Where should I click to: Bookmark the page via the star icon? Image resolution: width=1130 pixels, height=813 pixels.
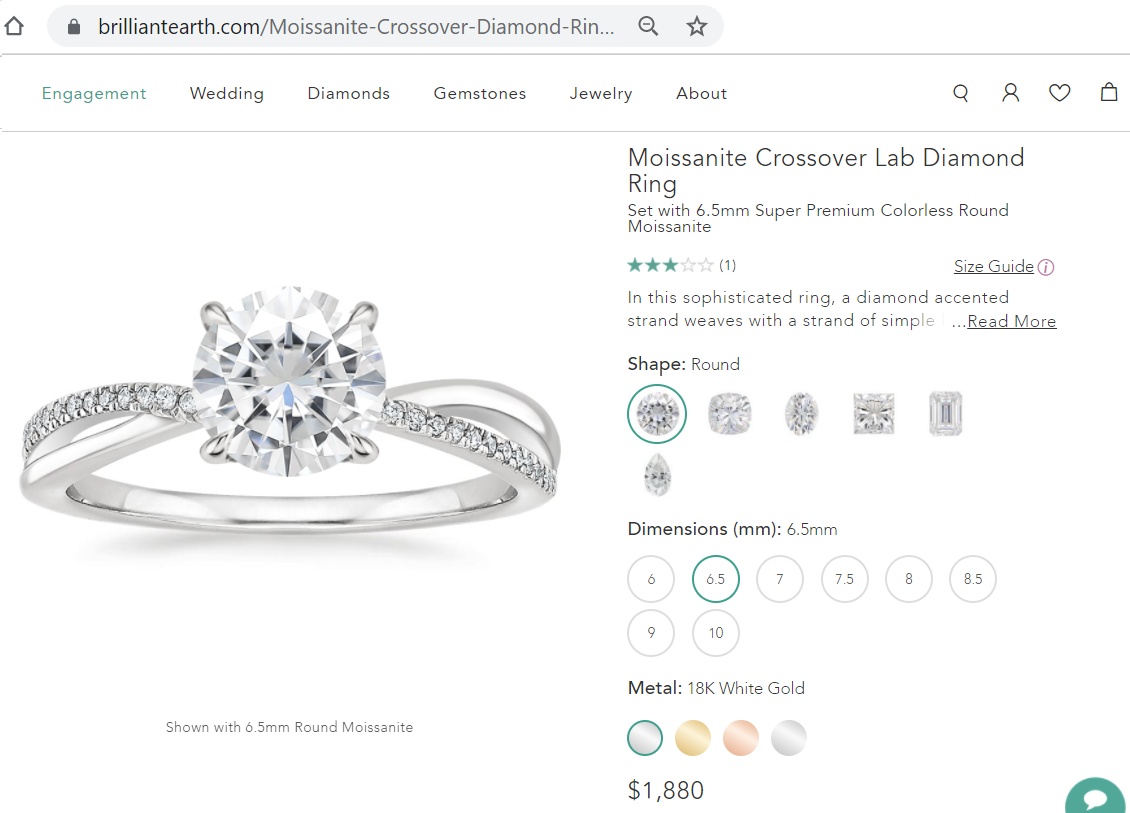696,25
